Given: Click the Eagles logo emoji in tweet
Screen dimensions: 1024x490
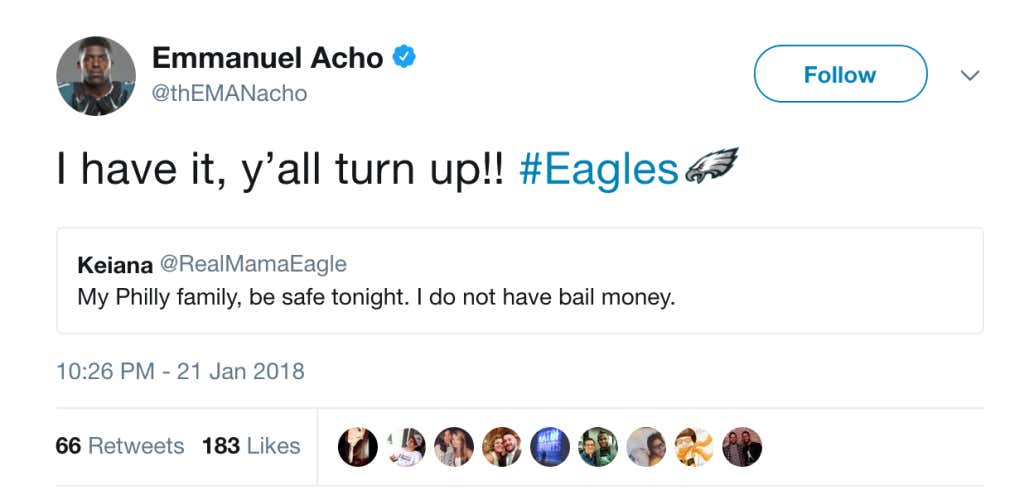Looking at the screenshot, I should point(711,167).
